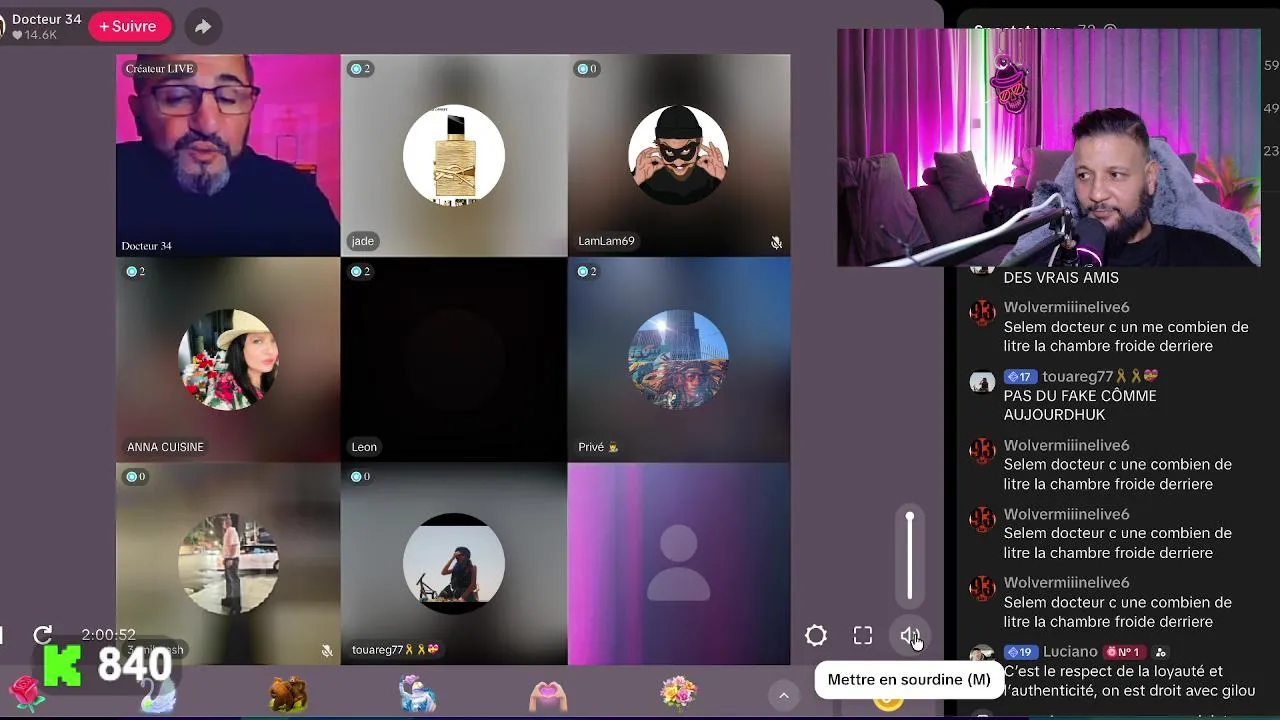
Task: Click the Créateur LIVE label
Action: pos(159,69)
